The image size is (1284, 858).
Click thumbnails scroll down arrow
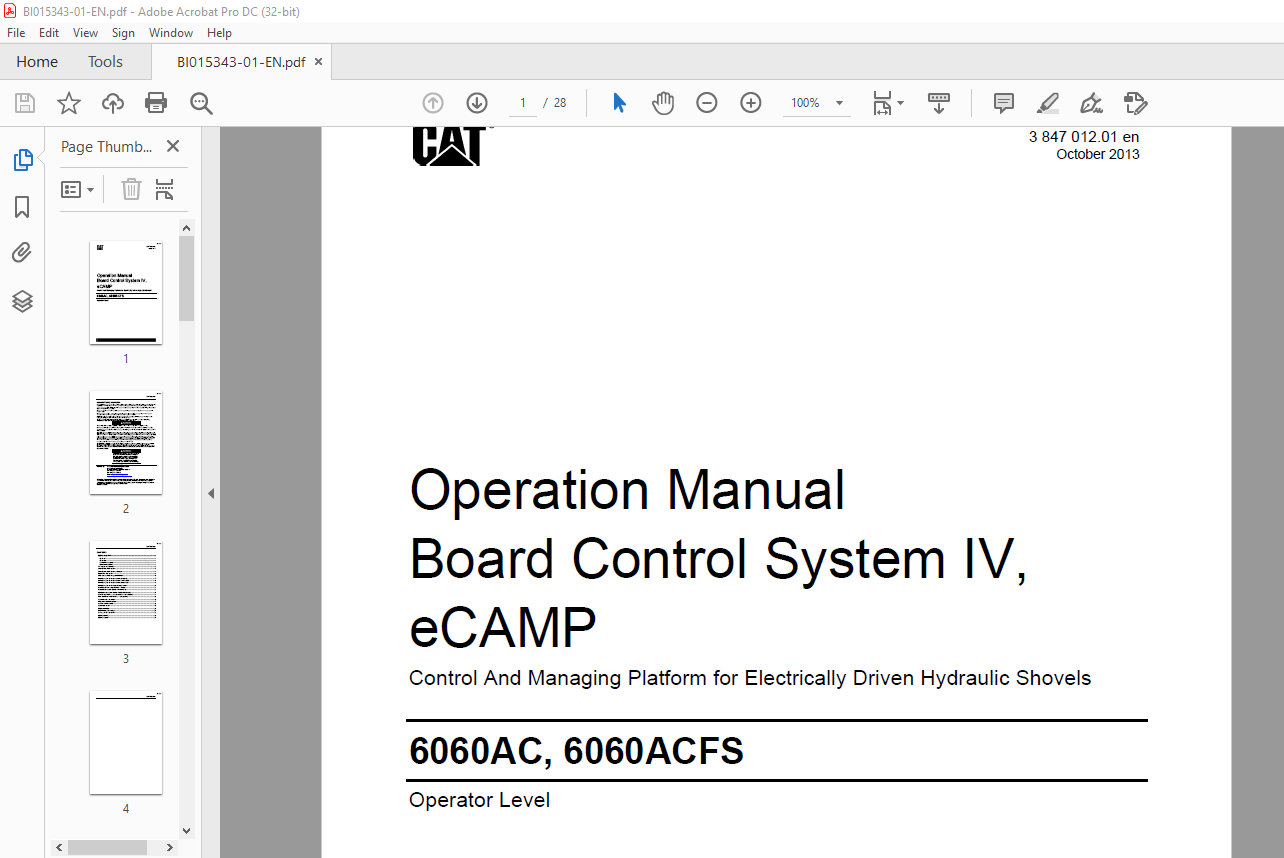(x=187, y=830)
